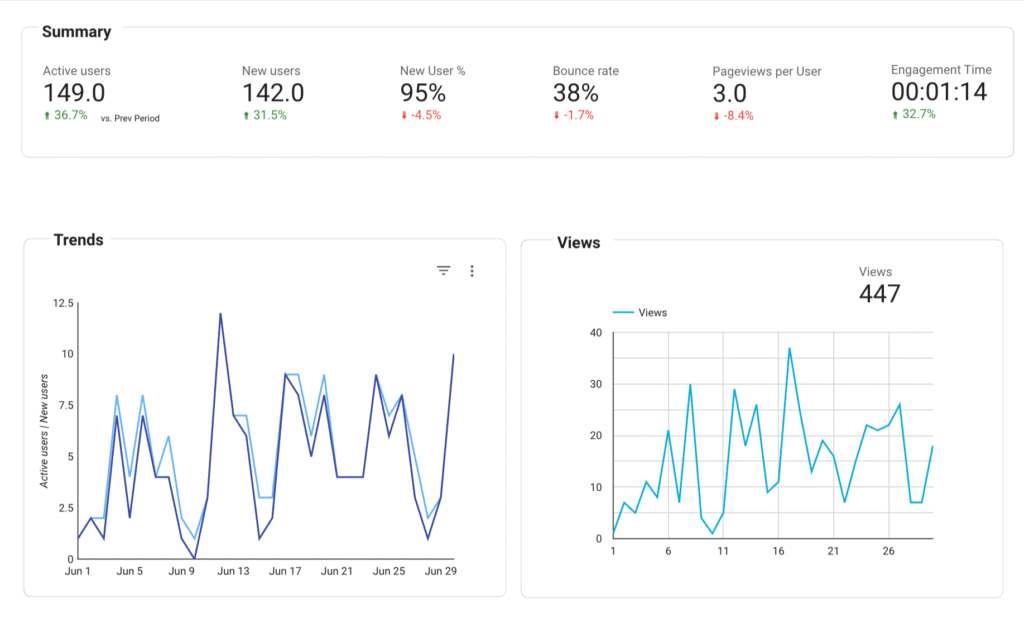This screenshot has width=1024, height=627.
Task: Select the red arrow beside Bounce rate -1.7%
Action: click(x=557, y=116)
